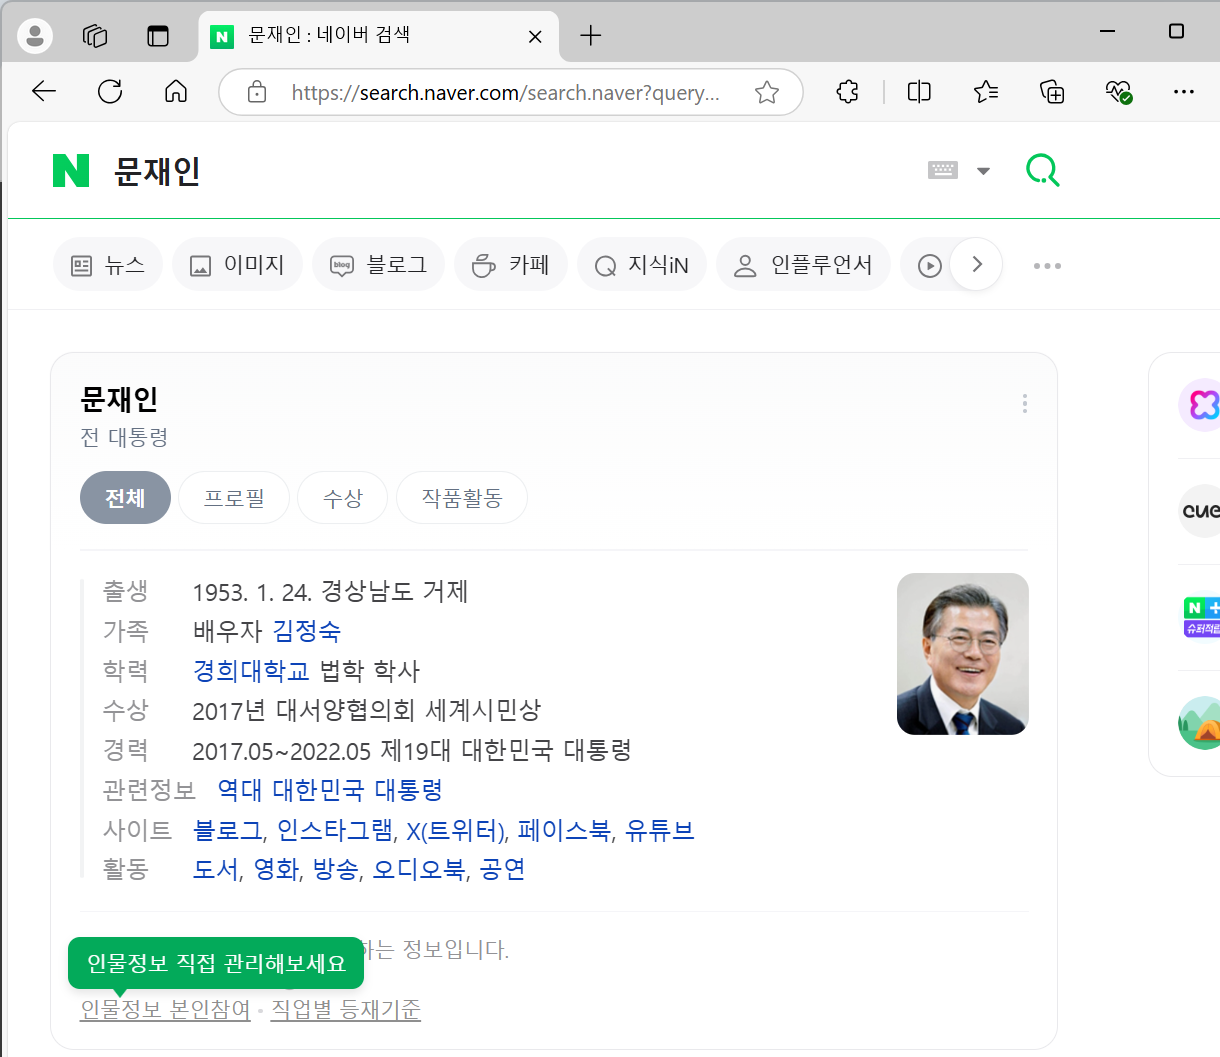Open a new browser tab
Screen dimensions: 1220x1057
tap(590, 36)
